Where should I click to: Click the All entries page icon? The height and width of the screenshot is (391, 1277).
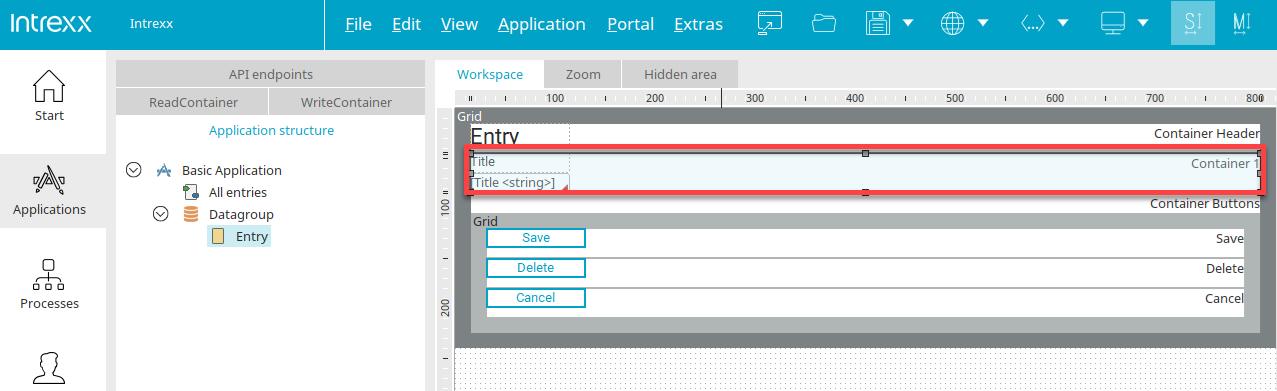[190, 192]
